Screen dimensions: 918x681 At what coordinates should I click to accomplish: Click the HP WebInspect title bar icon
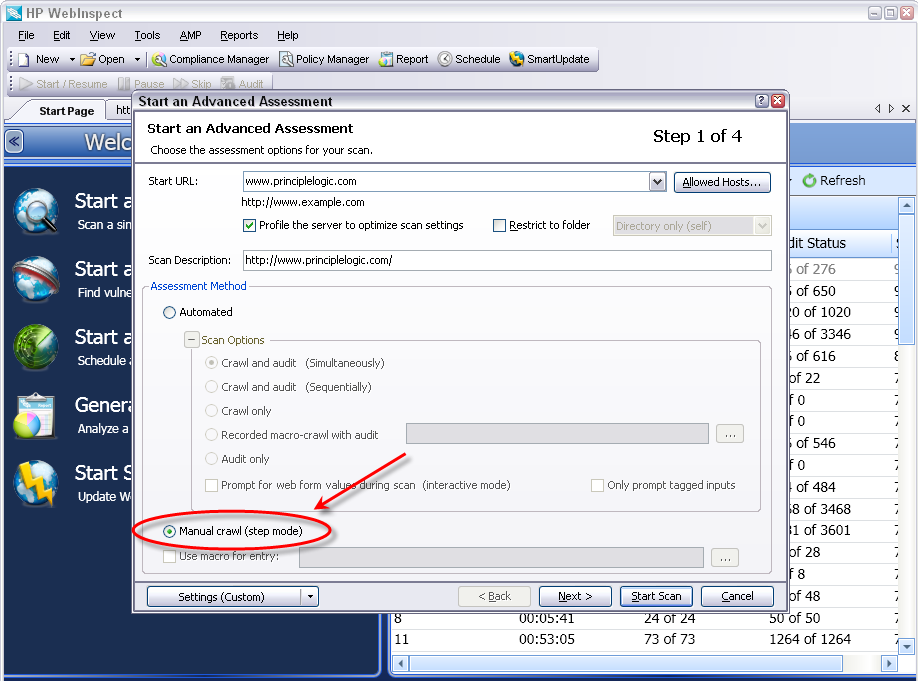13,13
